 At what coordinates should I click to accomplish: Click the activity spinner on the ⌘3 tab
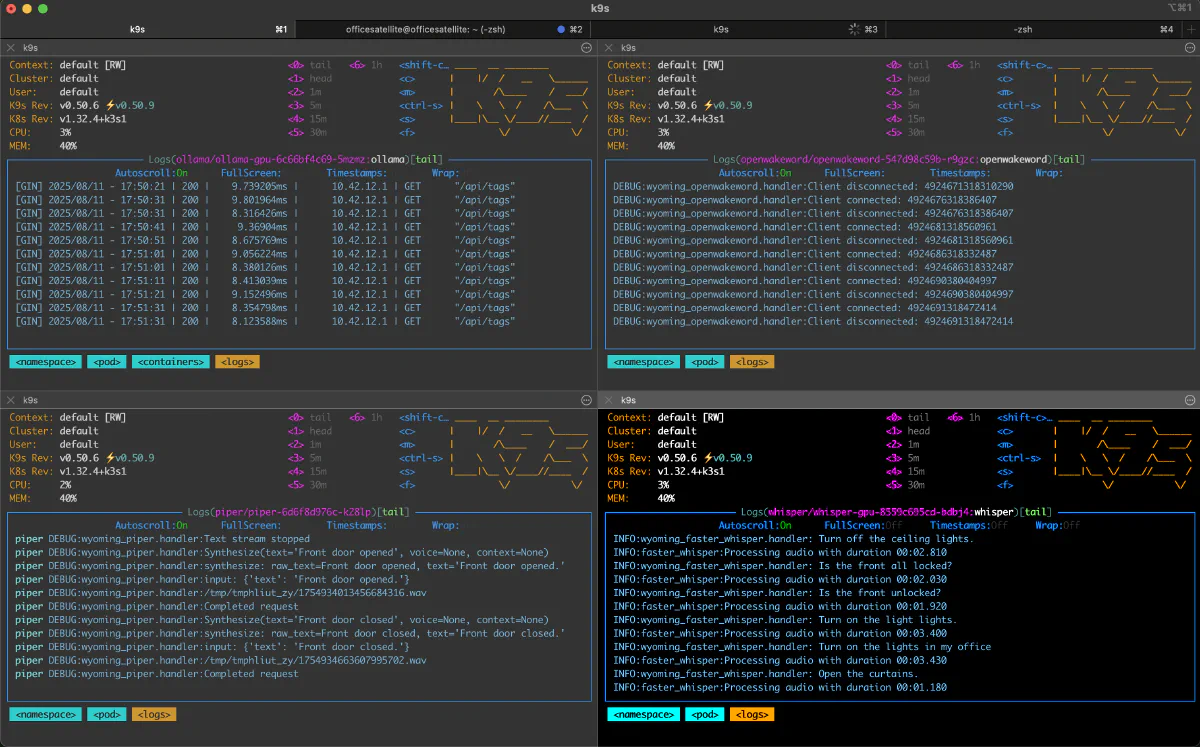854,29
